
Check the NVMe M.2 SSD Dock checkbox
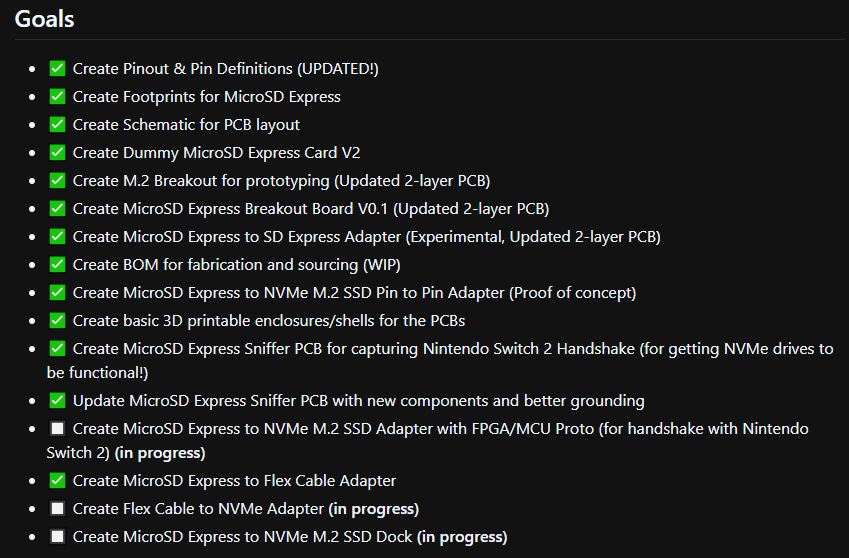click(x=57, y=537)
